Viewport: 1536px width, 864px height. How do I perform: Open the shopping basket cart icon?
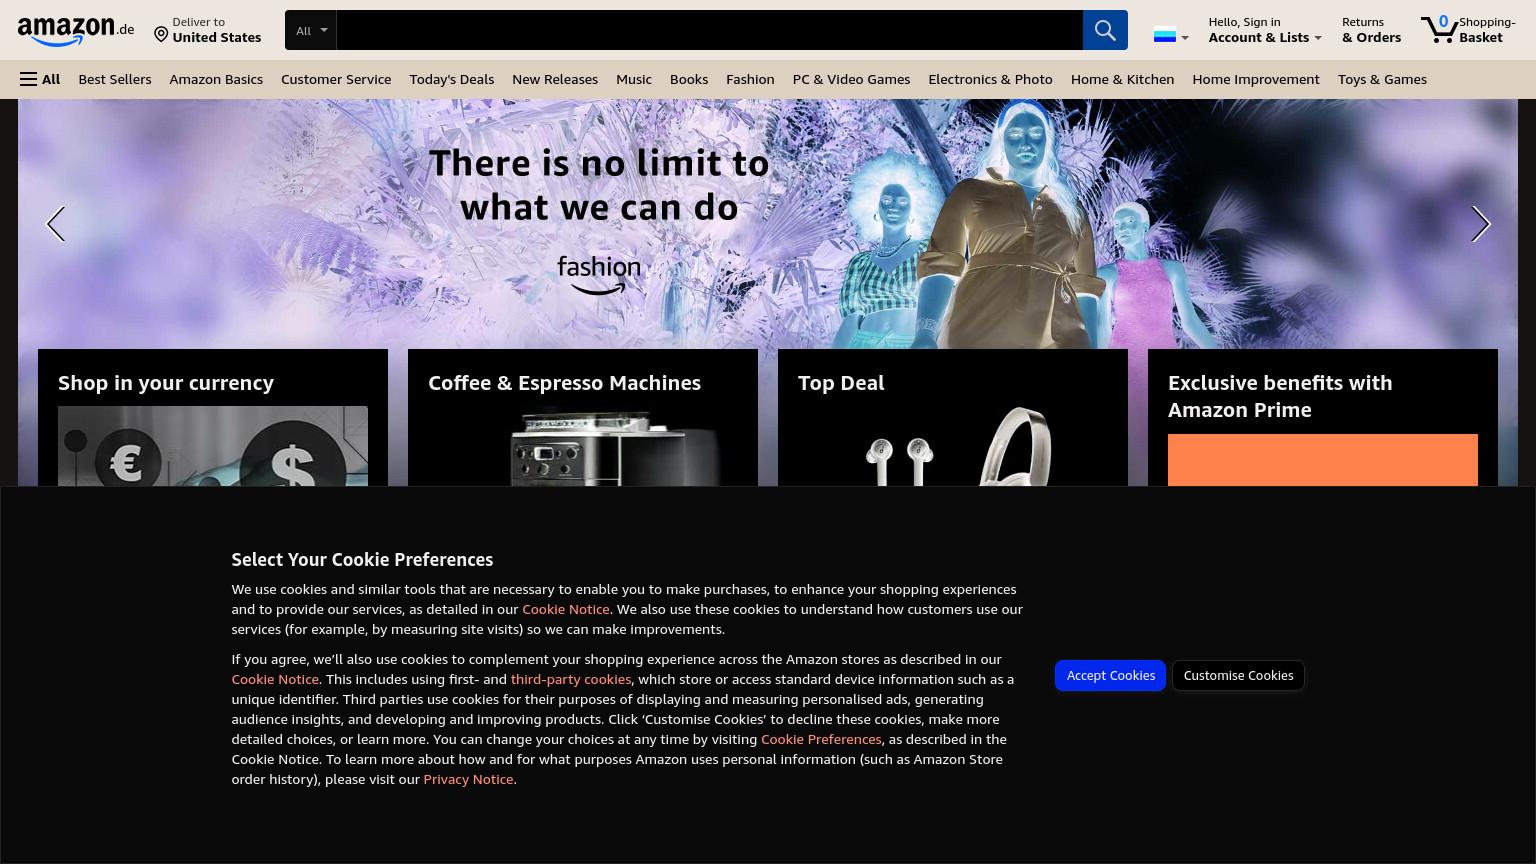pyautogui.click(x=1438, y=29)
